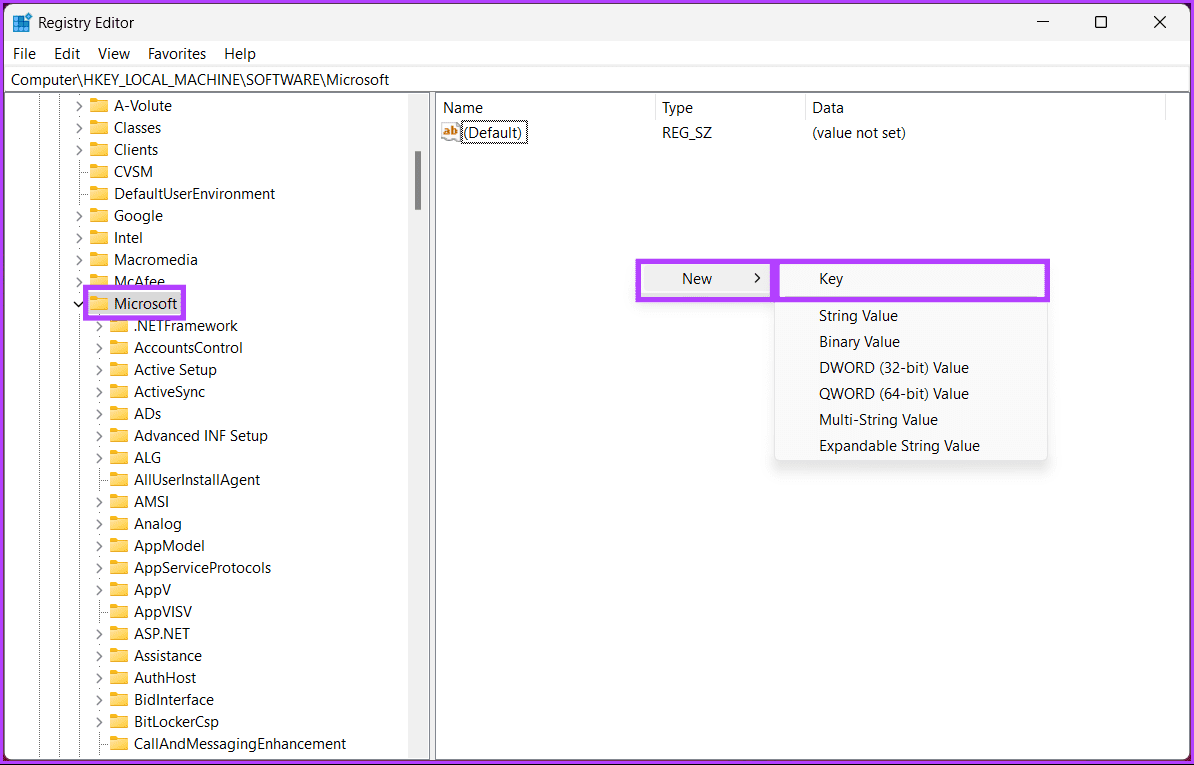Click the (value not set) data cell

[x=859, y=133]
